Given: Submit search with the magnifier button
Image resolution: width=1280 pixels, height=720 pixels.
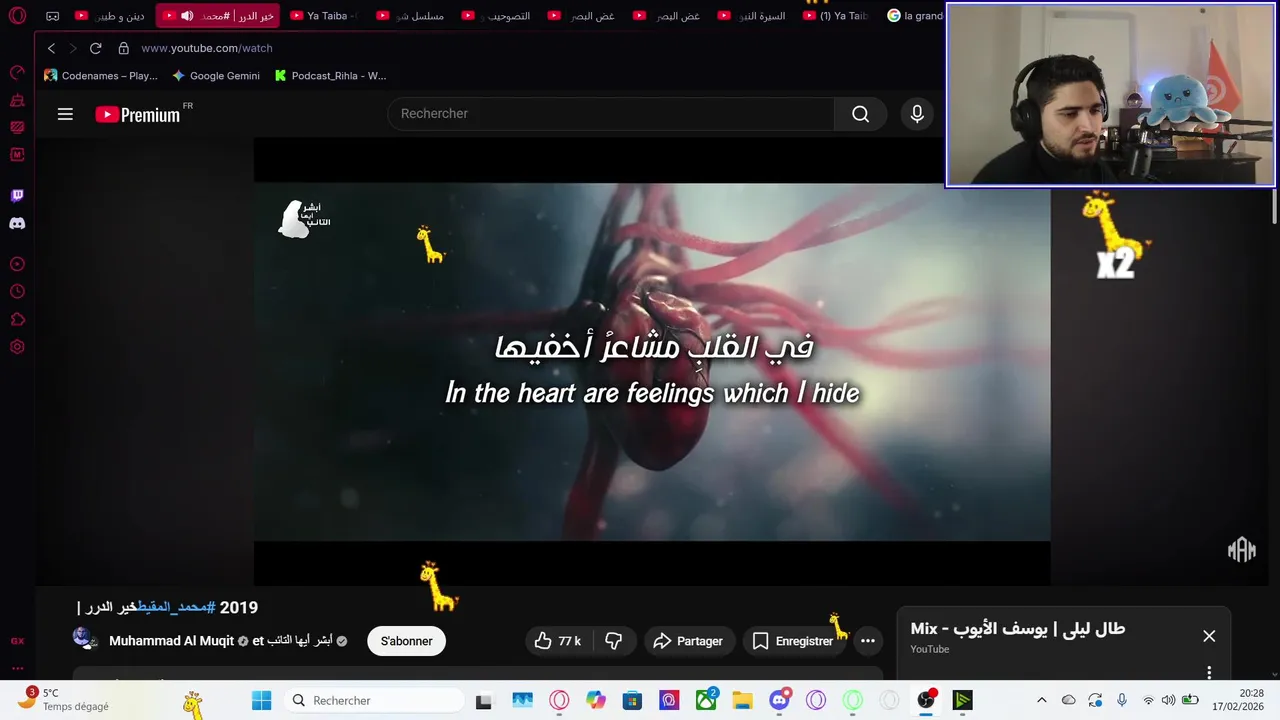Looking at the screenshot, I should [860, 114].
